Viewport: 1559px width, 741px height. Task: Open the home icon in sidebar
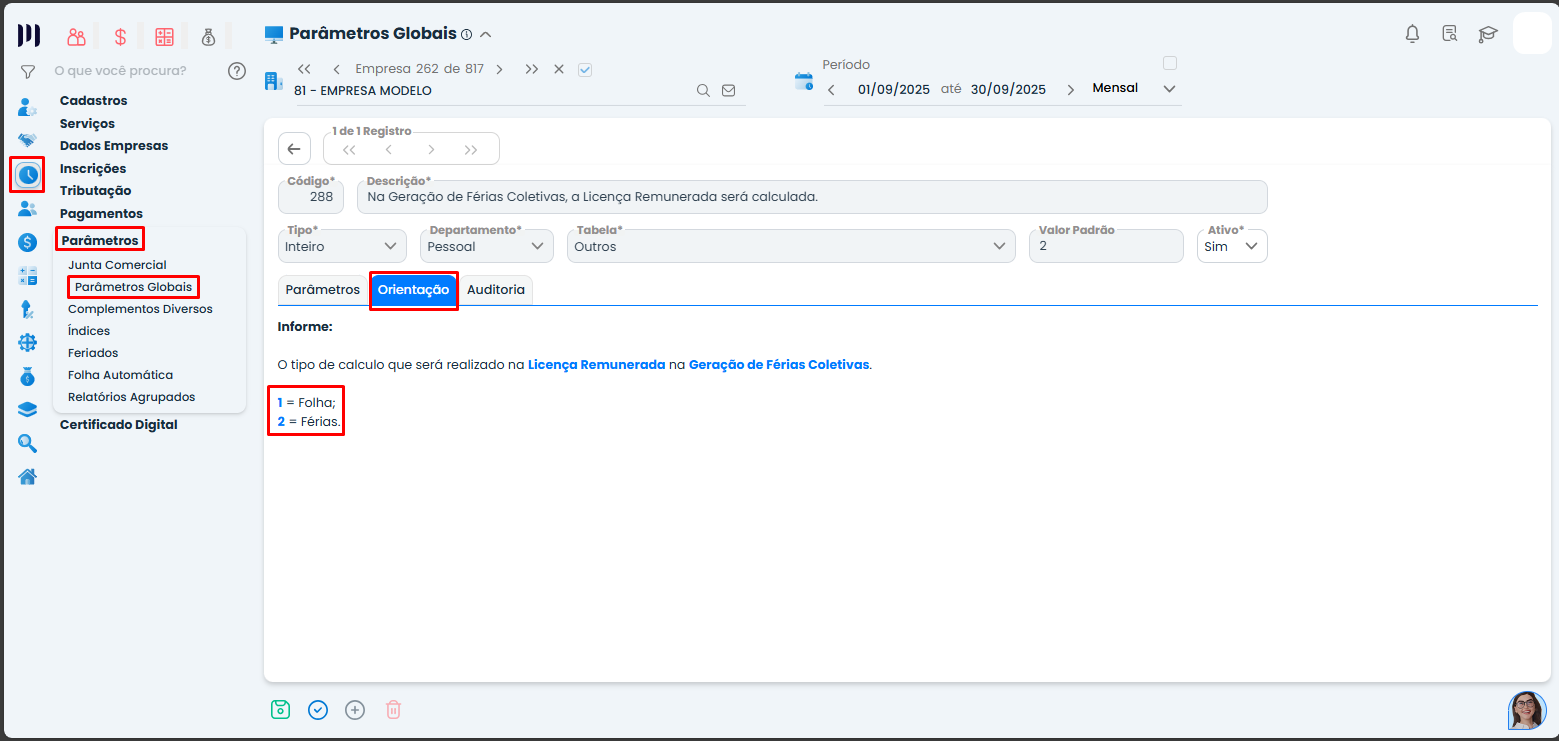[28, 476]
